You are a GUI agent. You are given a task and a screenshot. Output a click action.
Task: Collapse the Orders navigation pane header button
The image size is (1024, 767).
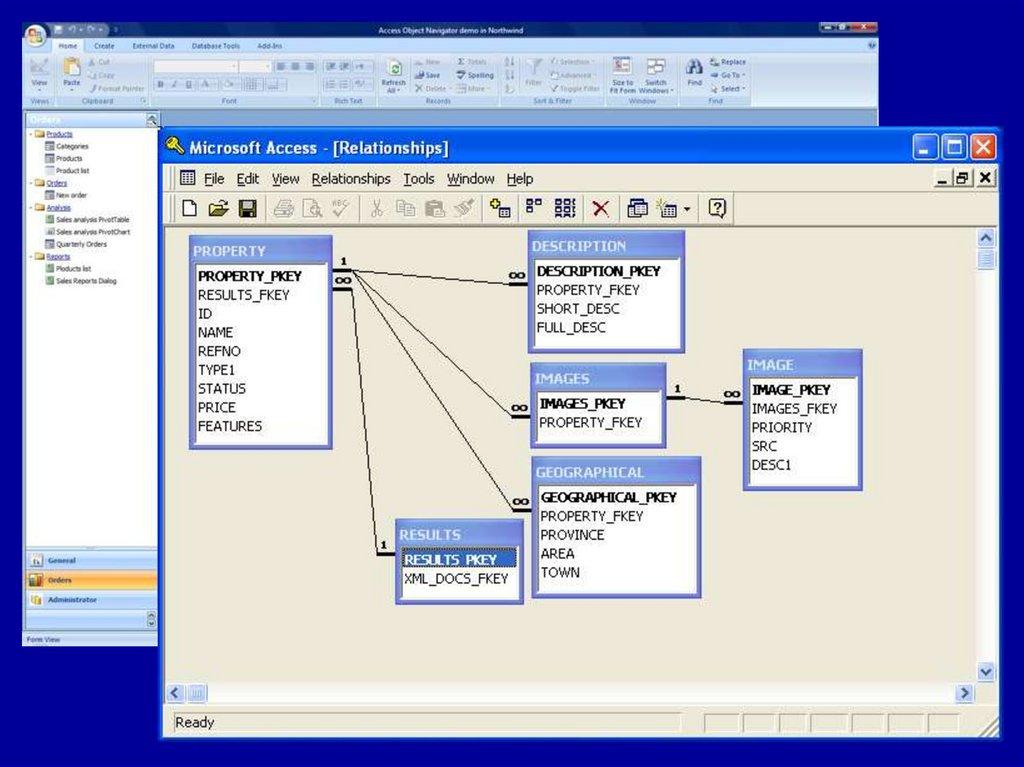[152, 120]
